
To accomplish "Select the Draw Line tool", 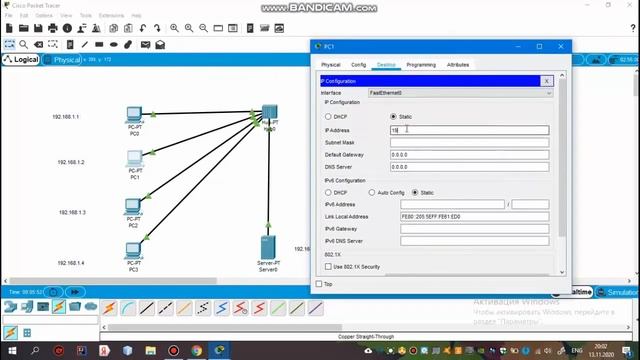I will tap(84, 44).
